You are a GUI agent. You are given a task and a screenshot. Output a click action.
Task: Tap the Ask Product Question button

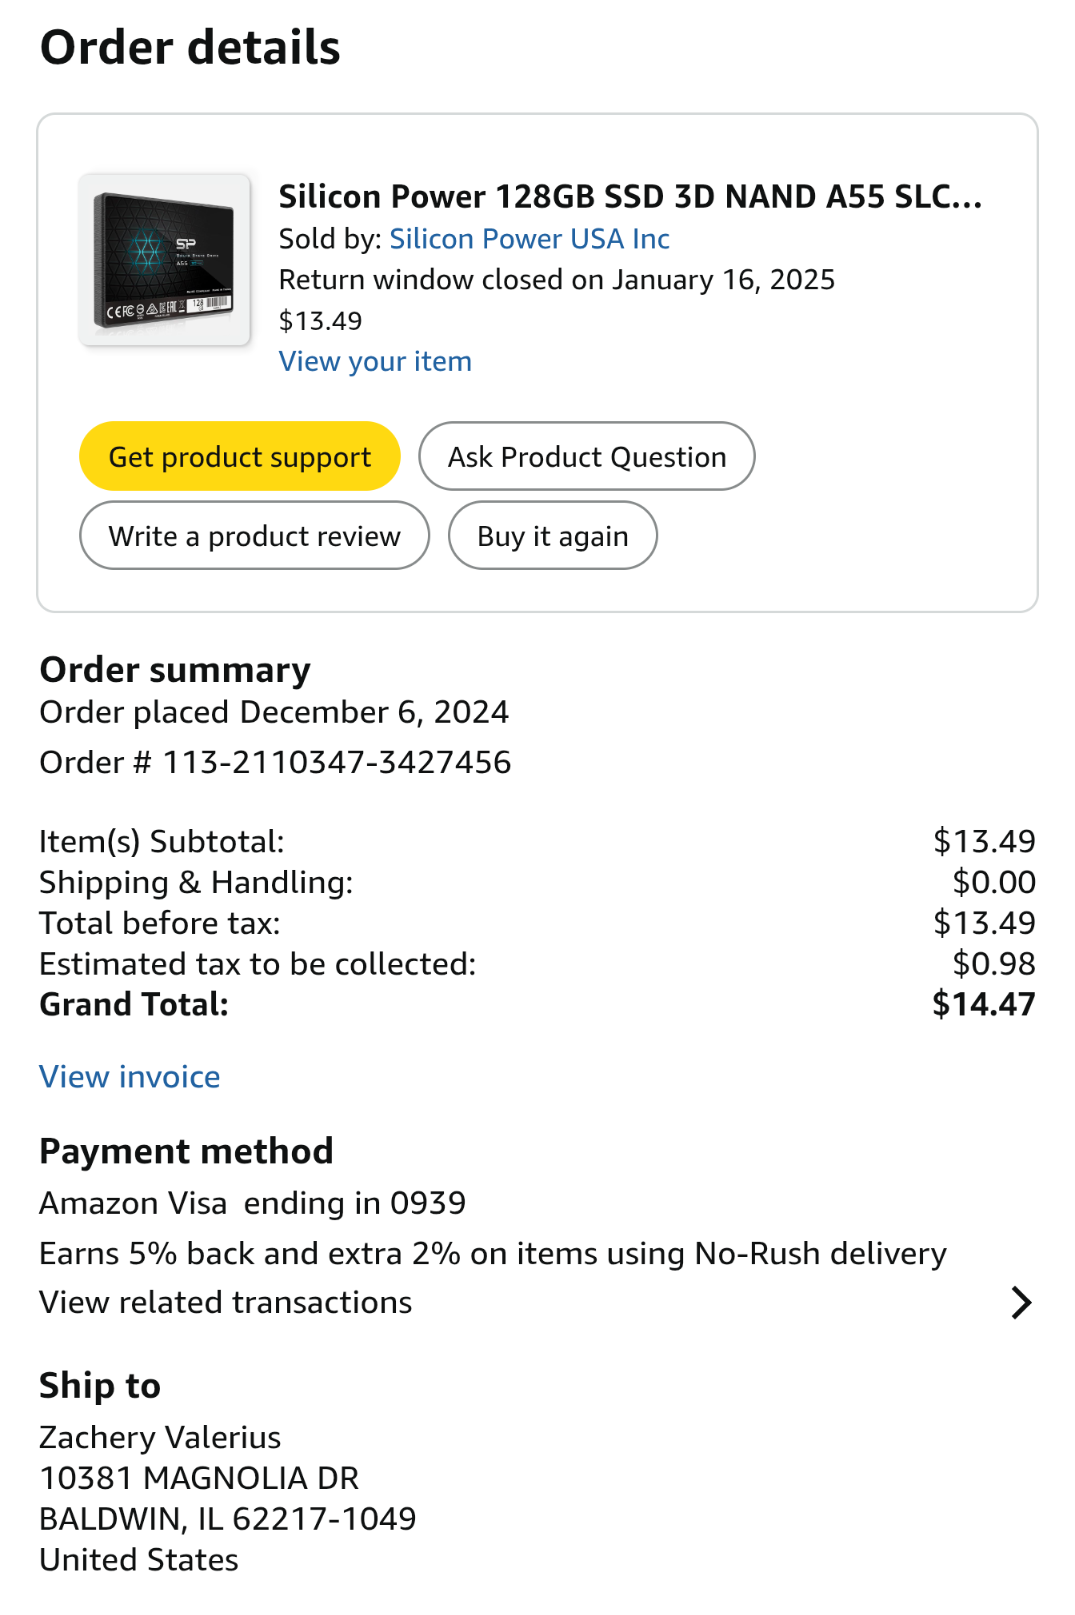[x=586, y=457]
